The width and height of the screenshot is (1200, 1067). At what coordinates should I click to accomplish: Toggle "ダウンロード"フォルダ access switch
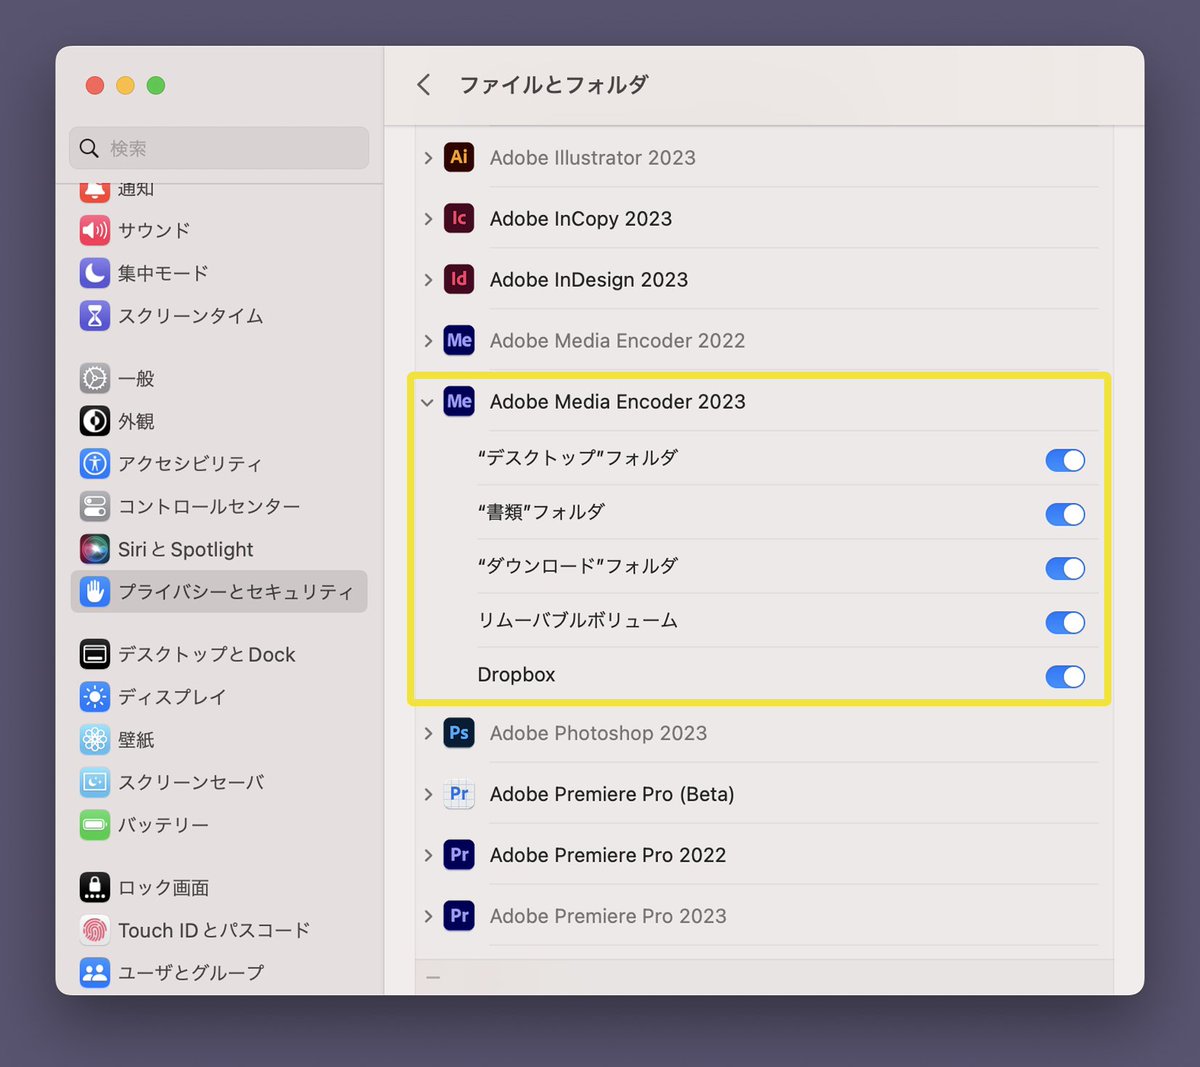tap(1065, 568)
